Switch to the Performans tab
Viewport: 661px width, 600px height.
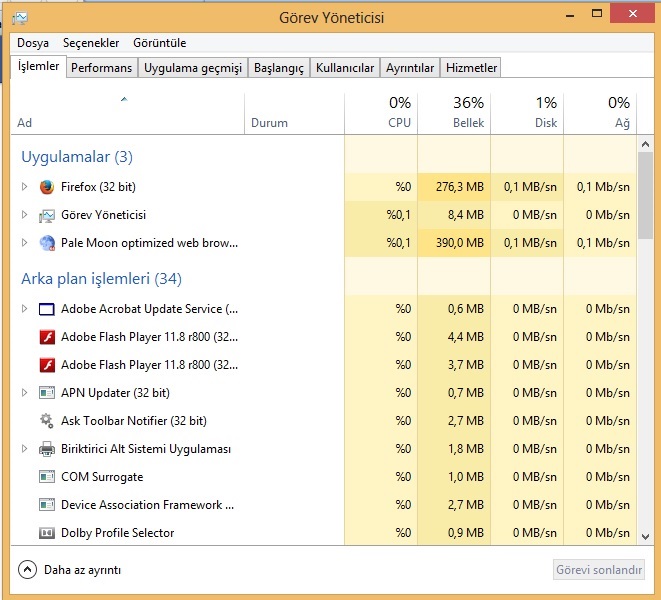[102, 68]
